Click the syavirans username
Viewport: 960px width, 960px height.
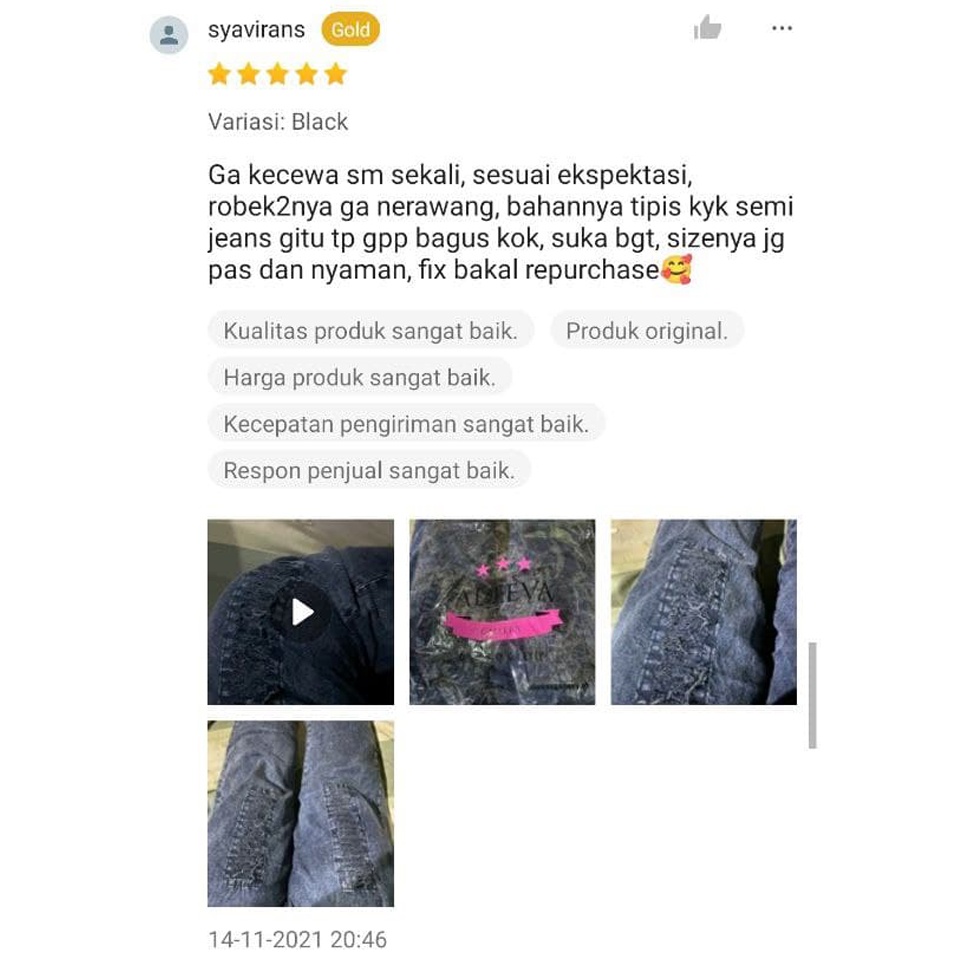pos(256,29)
